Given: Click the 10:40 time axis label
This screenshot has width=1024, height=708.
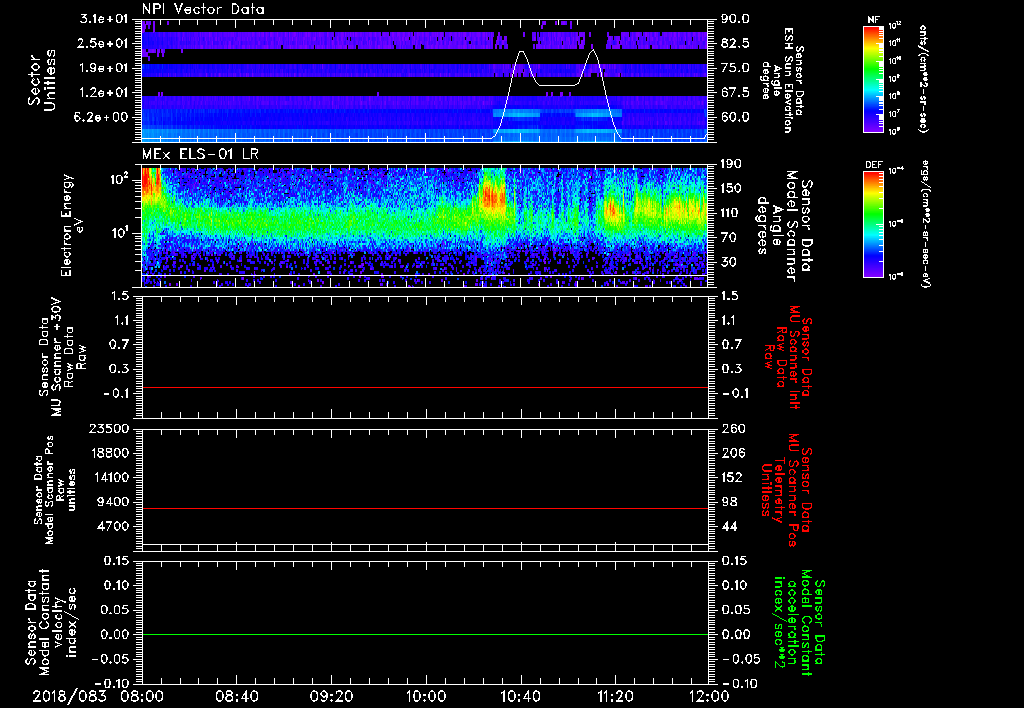Looking at the screenshot, I should 520,695.
